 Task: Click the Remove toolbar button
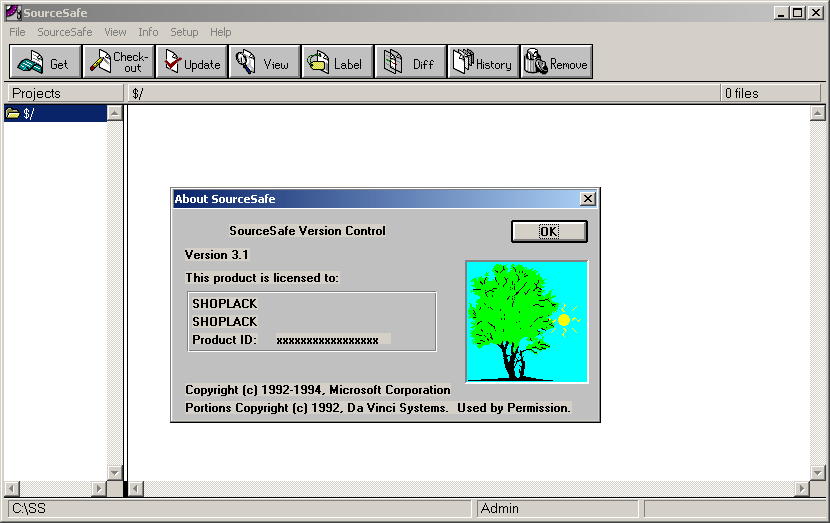click(557, 62)
